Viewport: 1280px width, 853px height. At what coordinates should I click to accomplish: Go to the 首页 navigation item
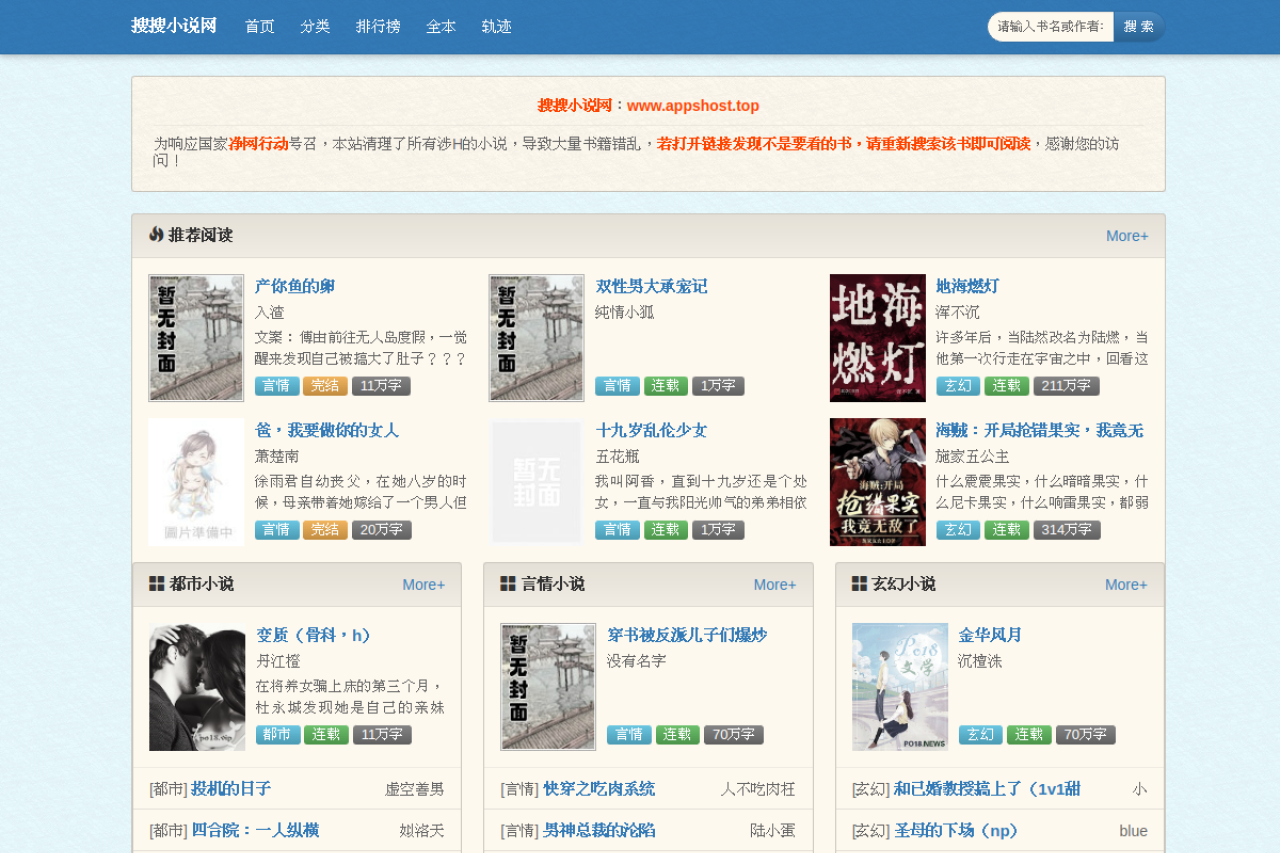260,27
